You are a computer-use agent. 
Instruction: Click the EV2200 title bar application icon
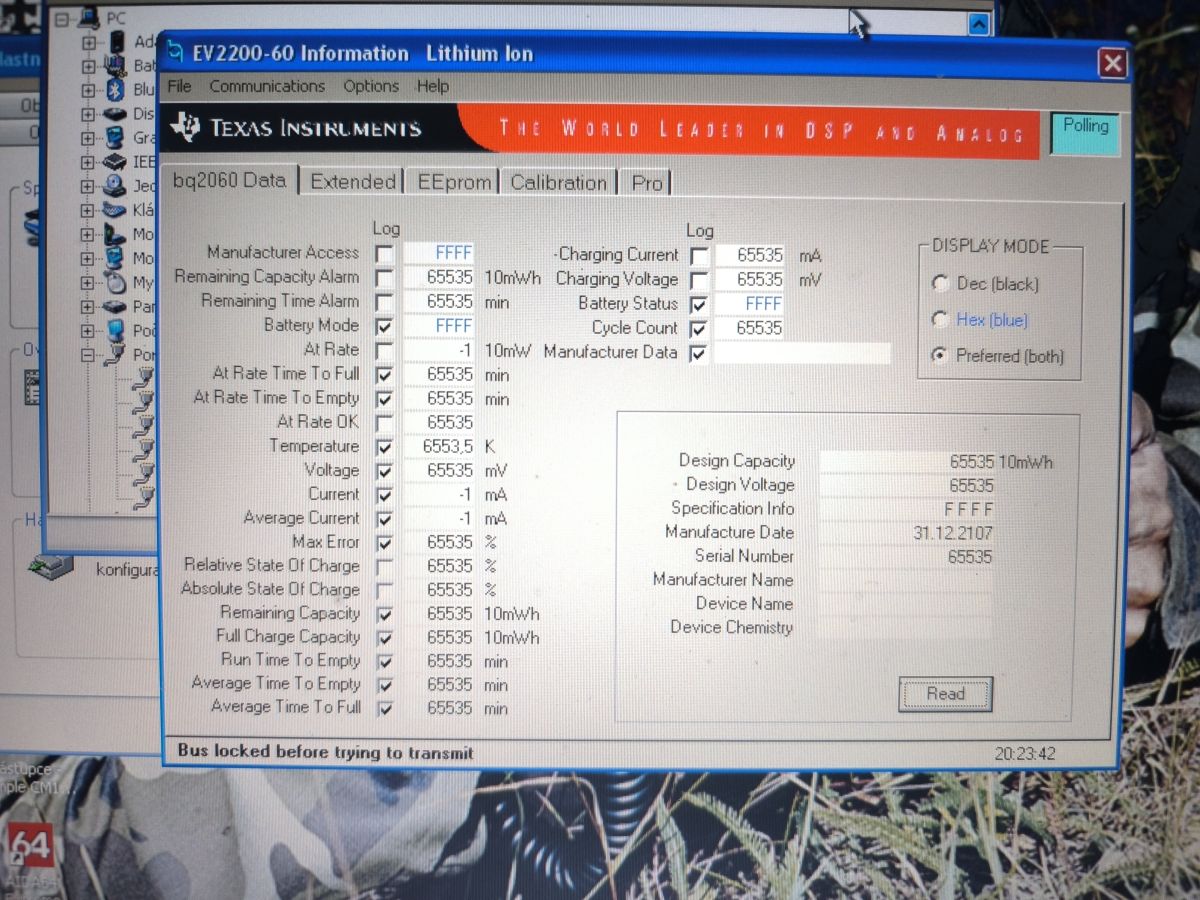point(175,50)
